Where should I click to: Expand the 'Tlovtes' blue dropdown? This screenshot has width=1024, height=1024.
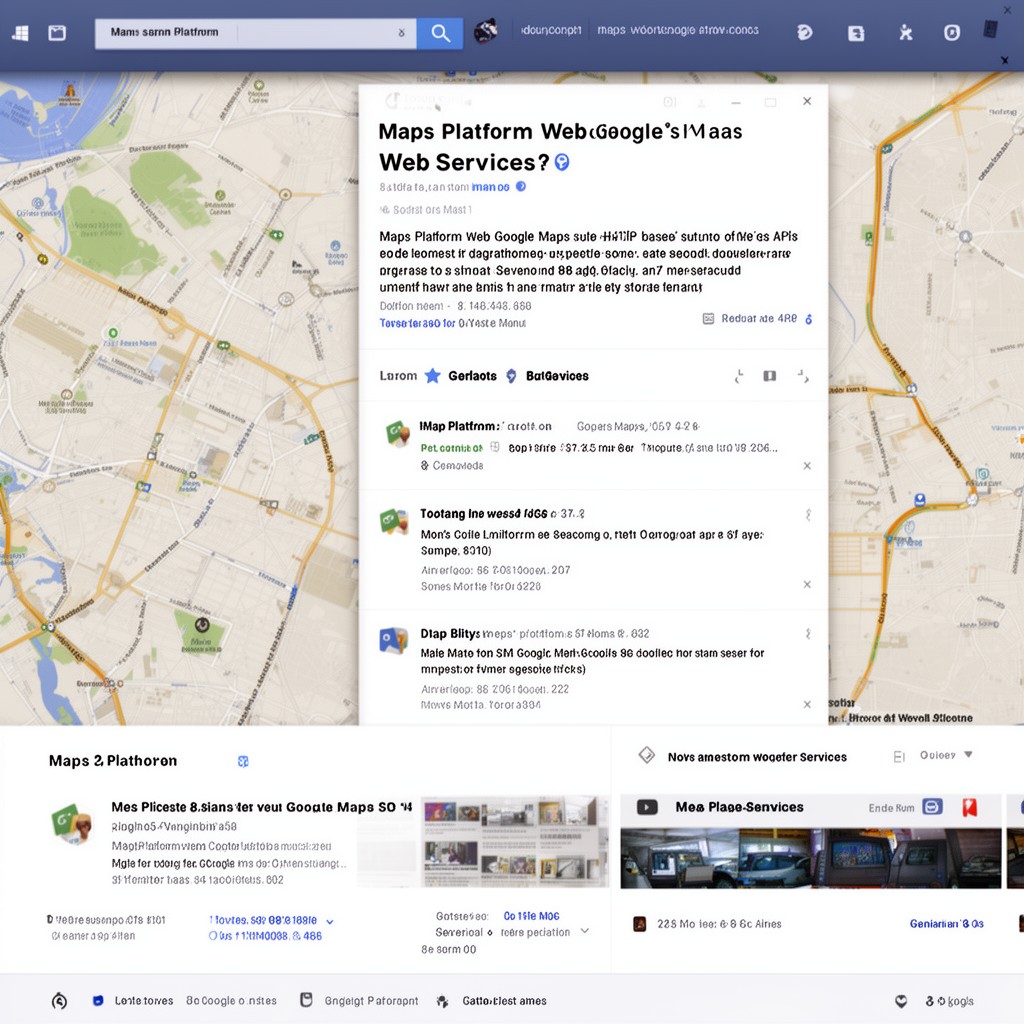[271, 920]
